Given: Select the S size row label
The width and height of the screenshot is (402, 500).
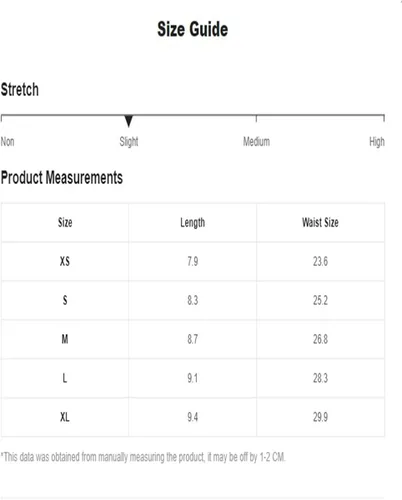Looking at the screenshot, I should click(x=65, y=300).
